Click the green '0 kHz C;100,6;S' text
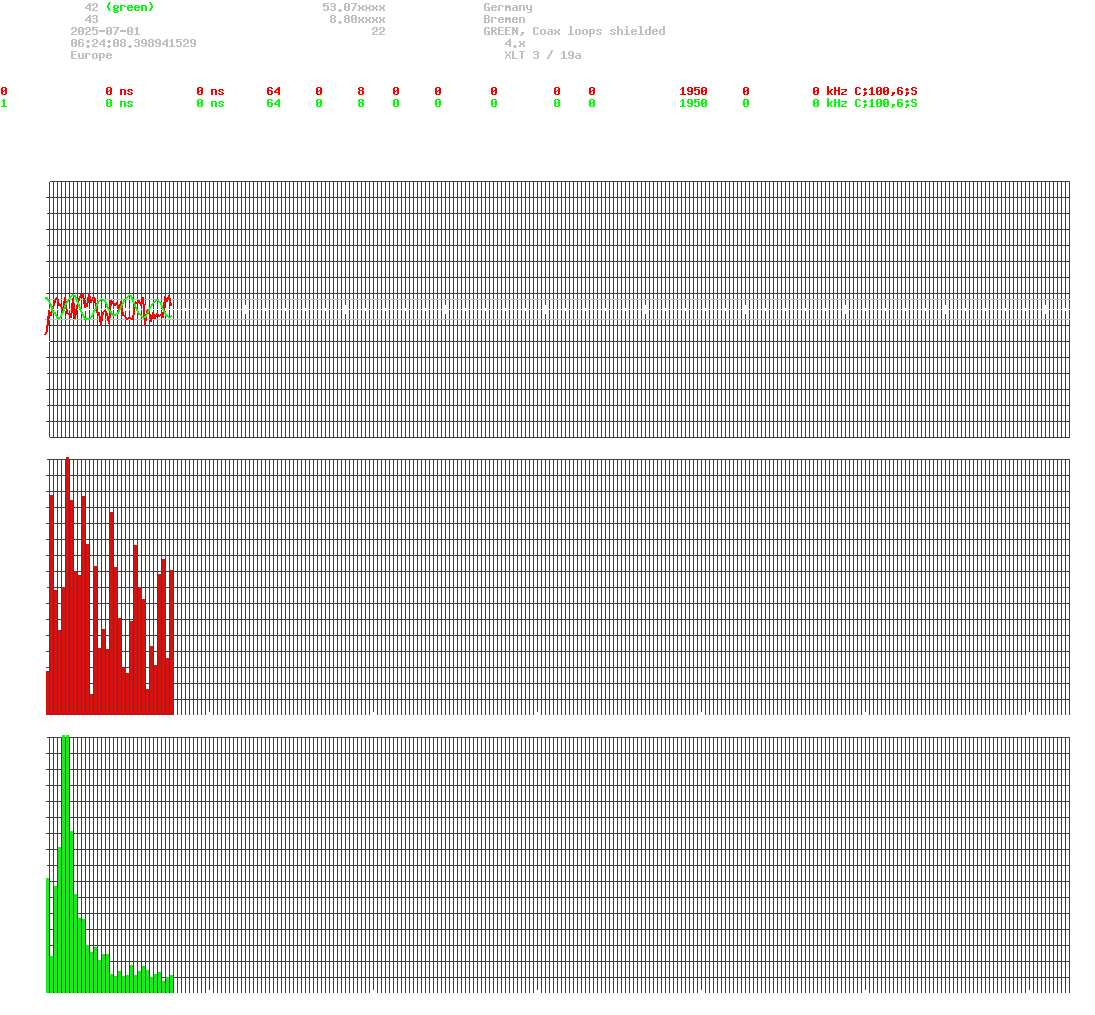 coord(865,103)
